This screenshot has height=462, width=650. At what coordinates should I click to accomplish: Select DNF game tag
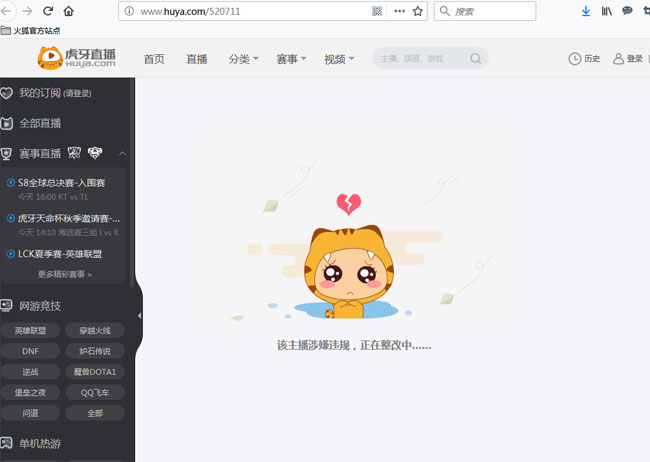[x=30, y=351]
